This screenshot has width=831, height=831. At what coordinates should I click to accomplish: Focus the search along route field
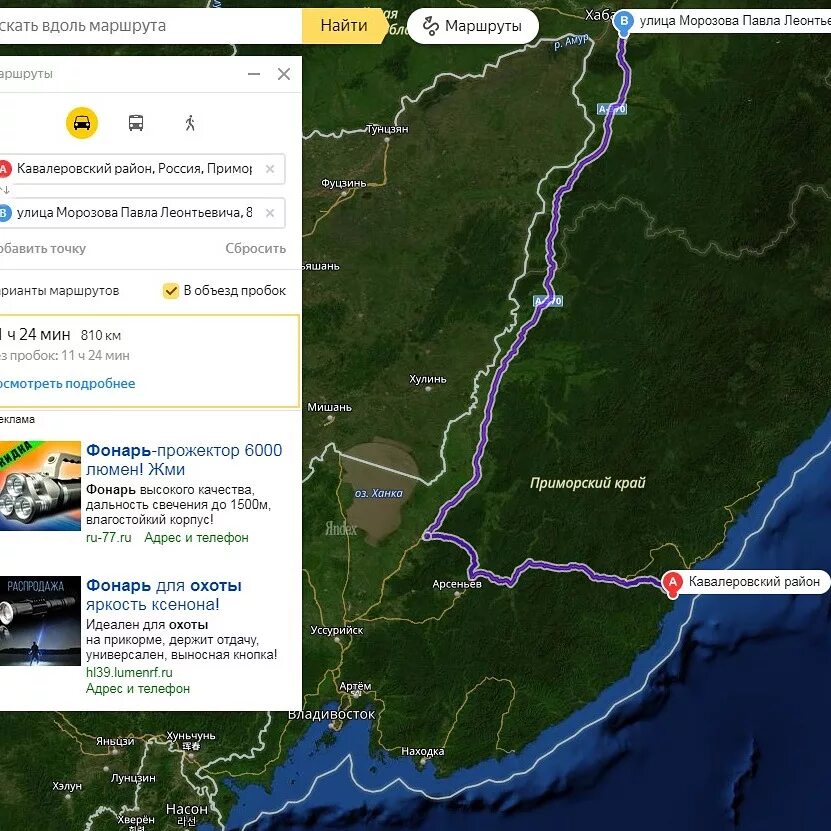(x=151, y=25)
